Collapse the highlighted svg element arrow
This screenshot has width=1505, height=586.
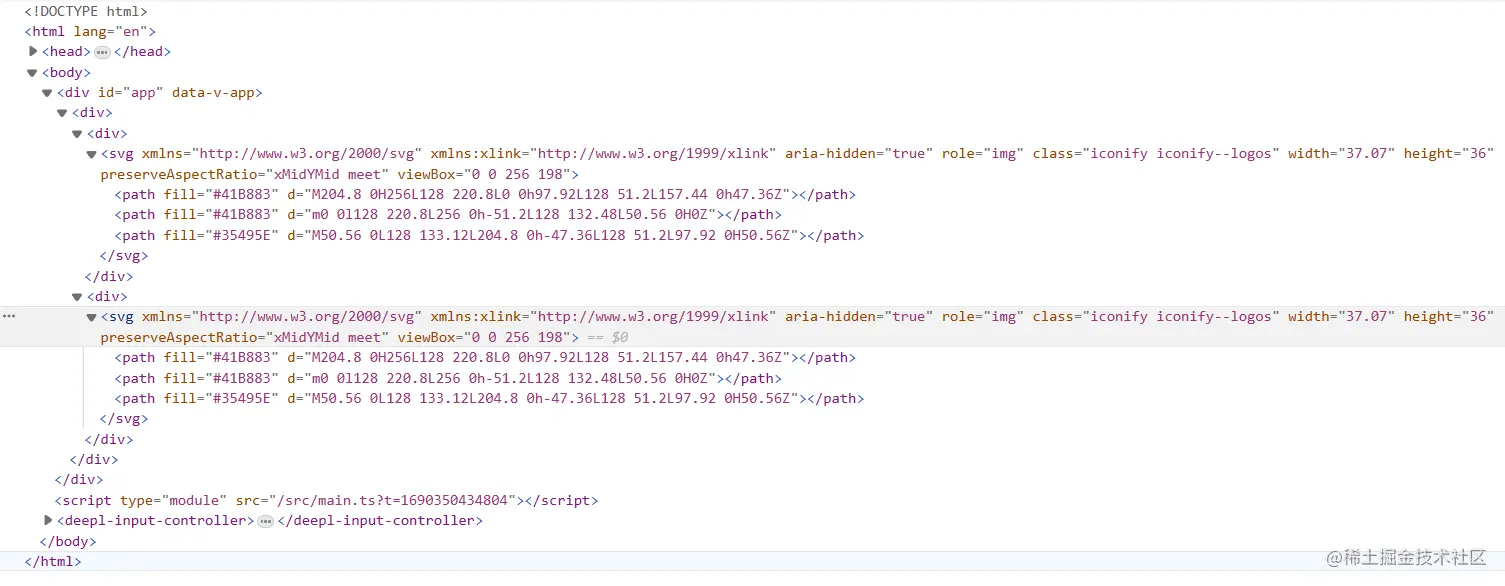click(92, 317)
